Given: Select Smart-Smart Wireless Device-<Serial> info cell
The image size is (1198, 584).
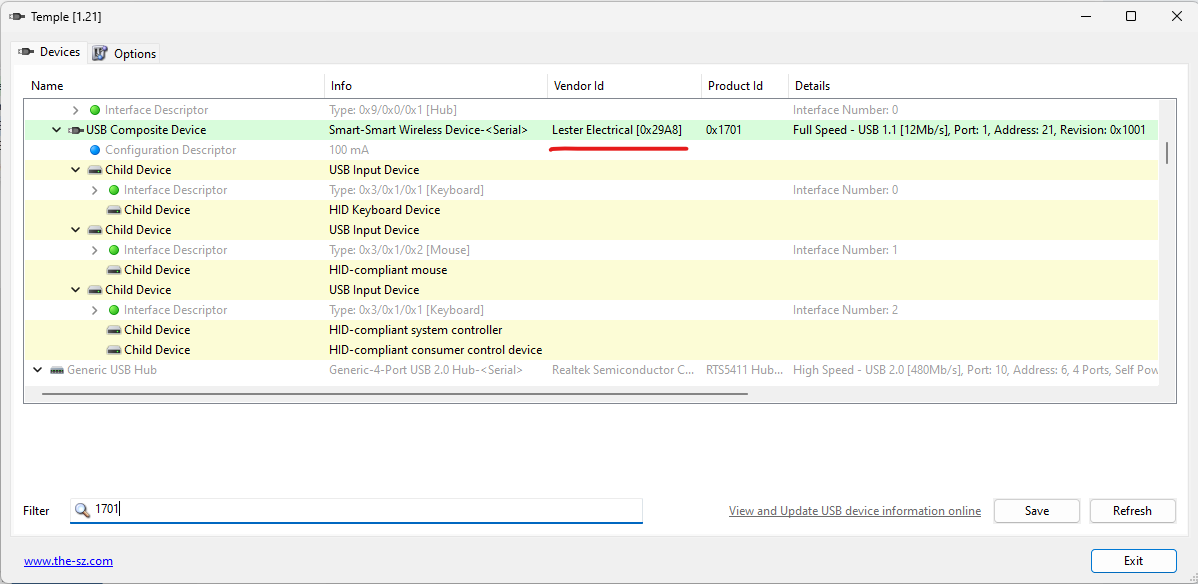Looking at the screenshot, I should (x=429, y=130).
